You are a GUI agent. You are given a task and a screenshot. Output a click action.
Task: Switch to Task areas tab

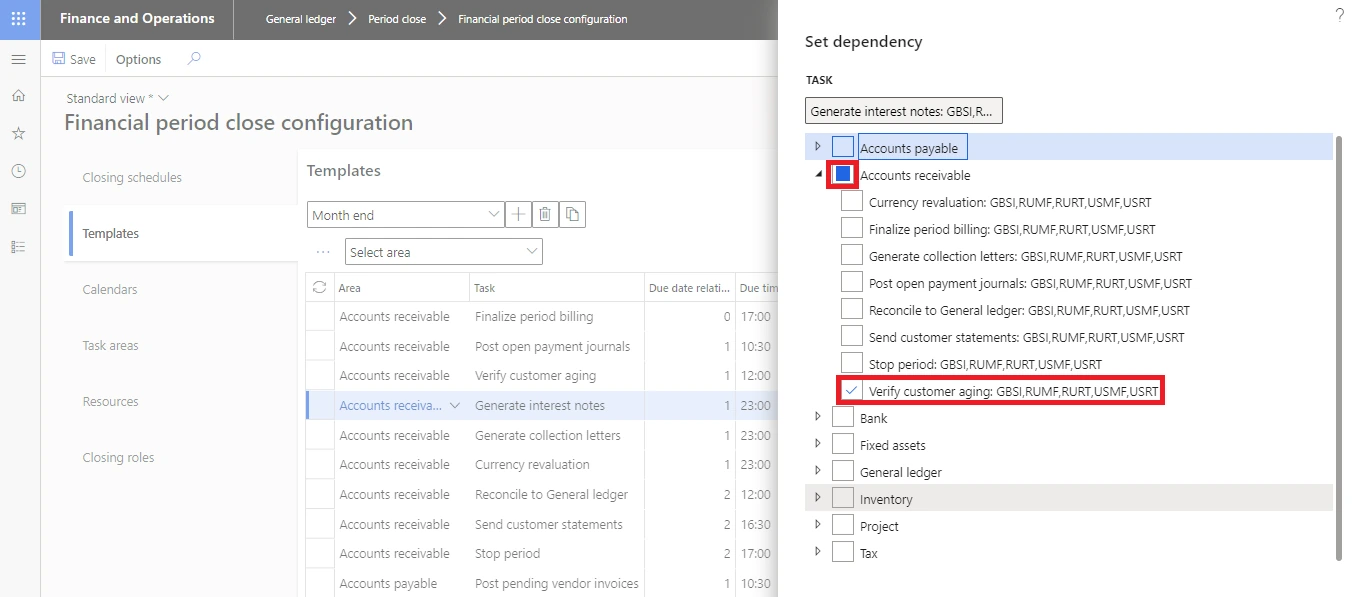[111, 345]
